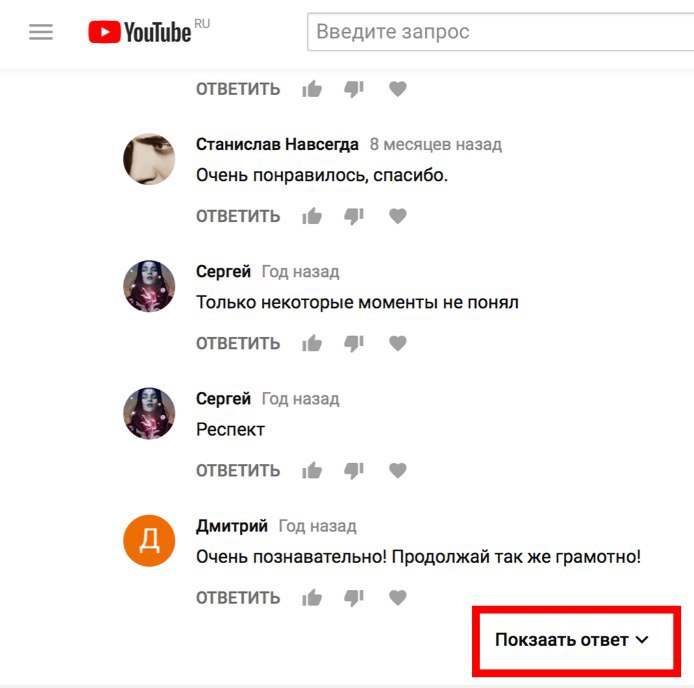Open Станислав Навсегда's profile avatar
This screenshot has width=694, height=688.
tap(149, 159)
